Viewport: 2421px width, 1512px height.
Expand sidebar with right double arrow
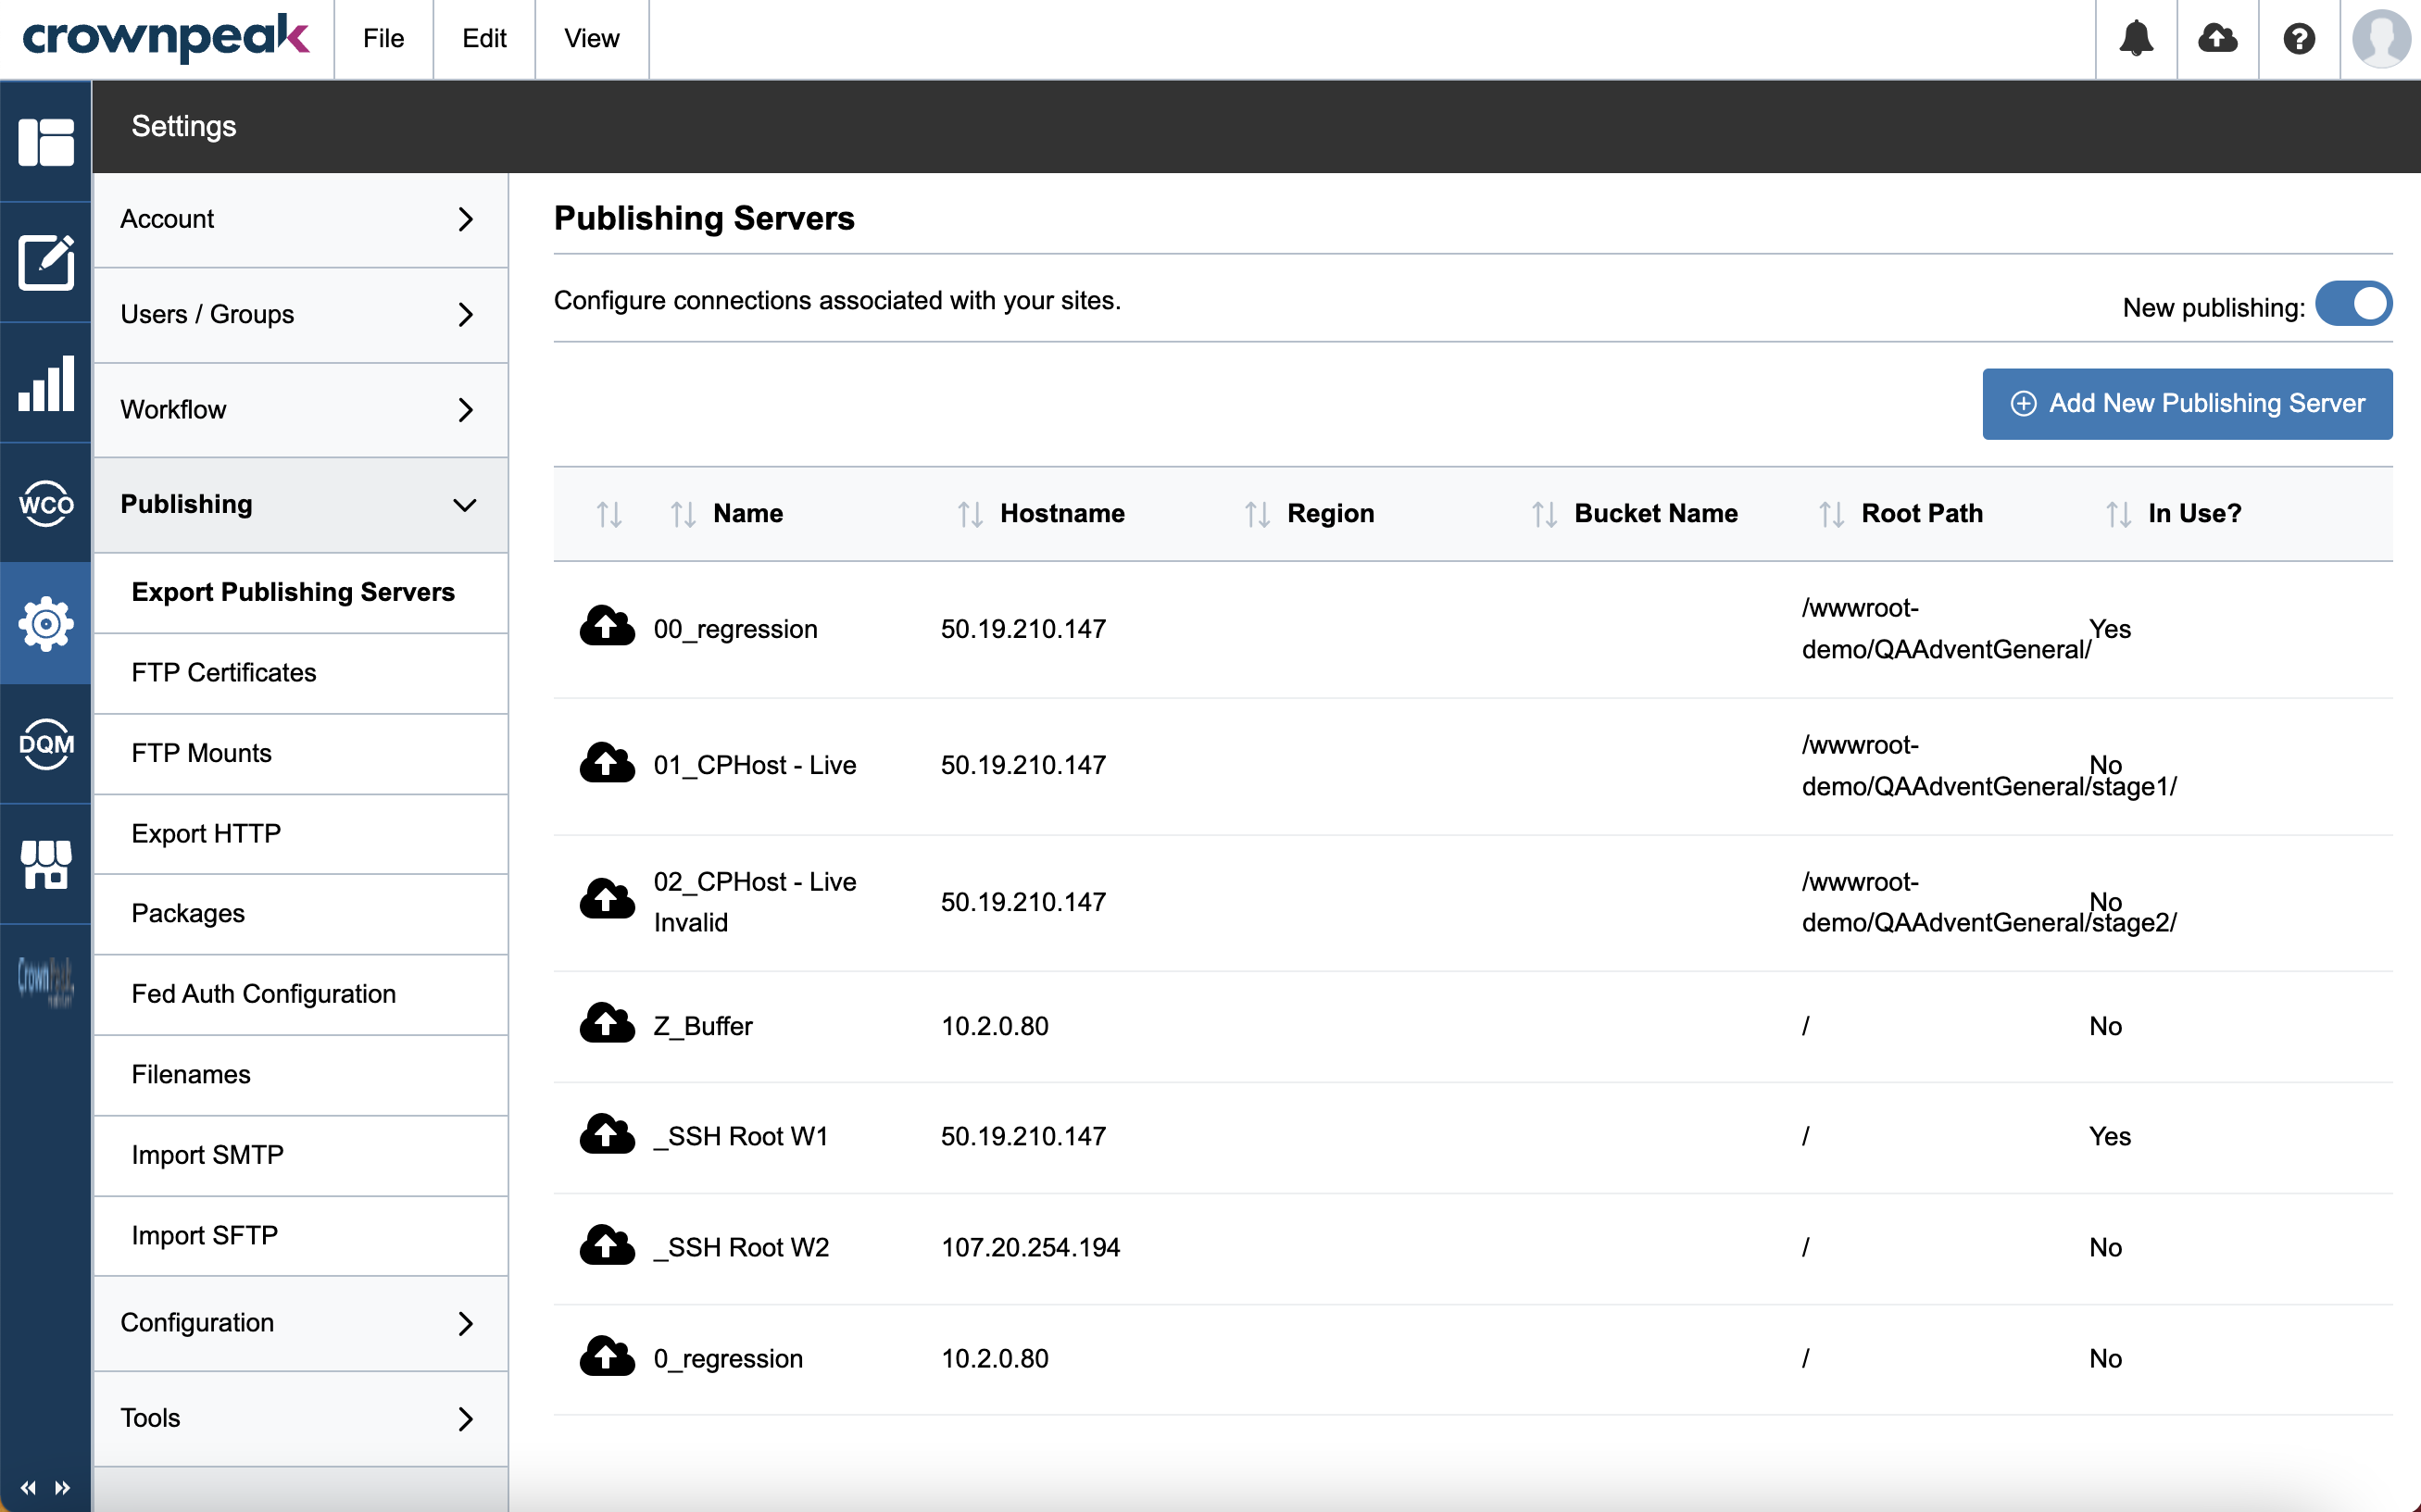click(x=63, y=1488)
